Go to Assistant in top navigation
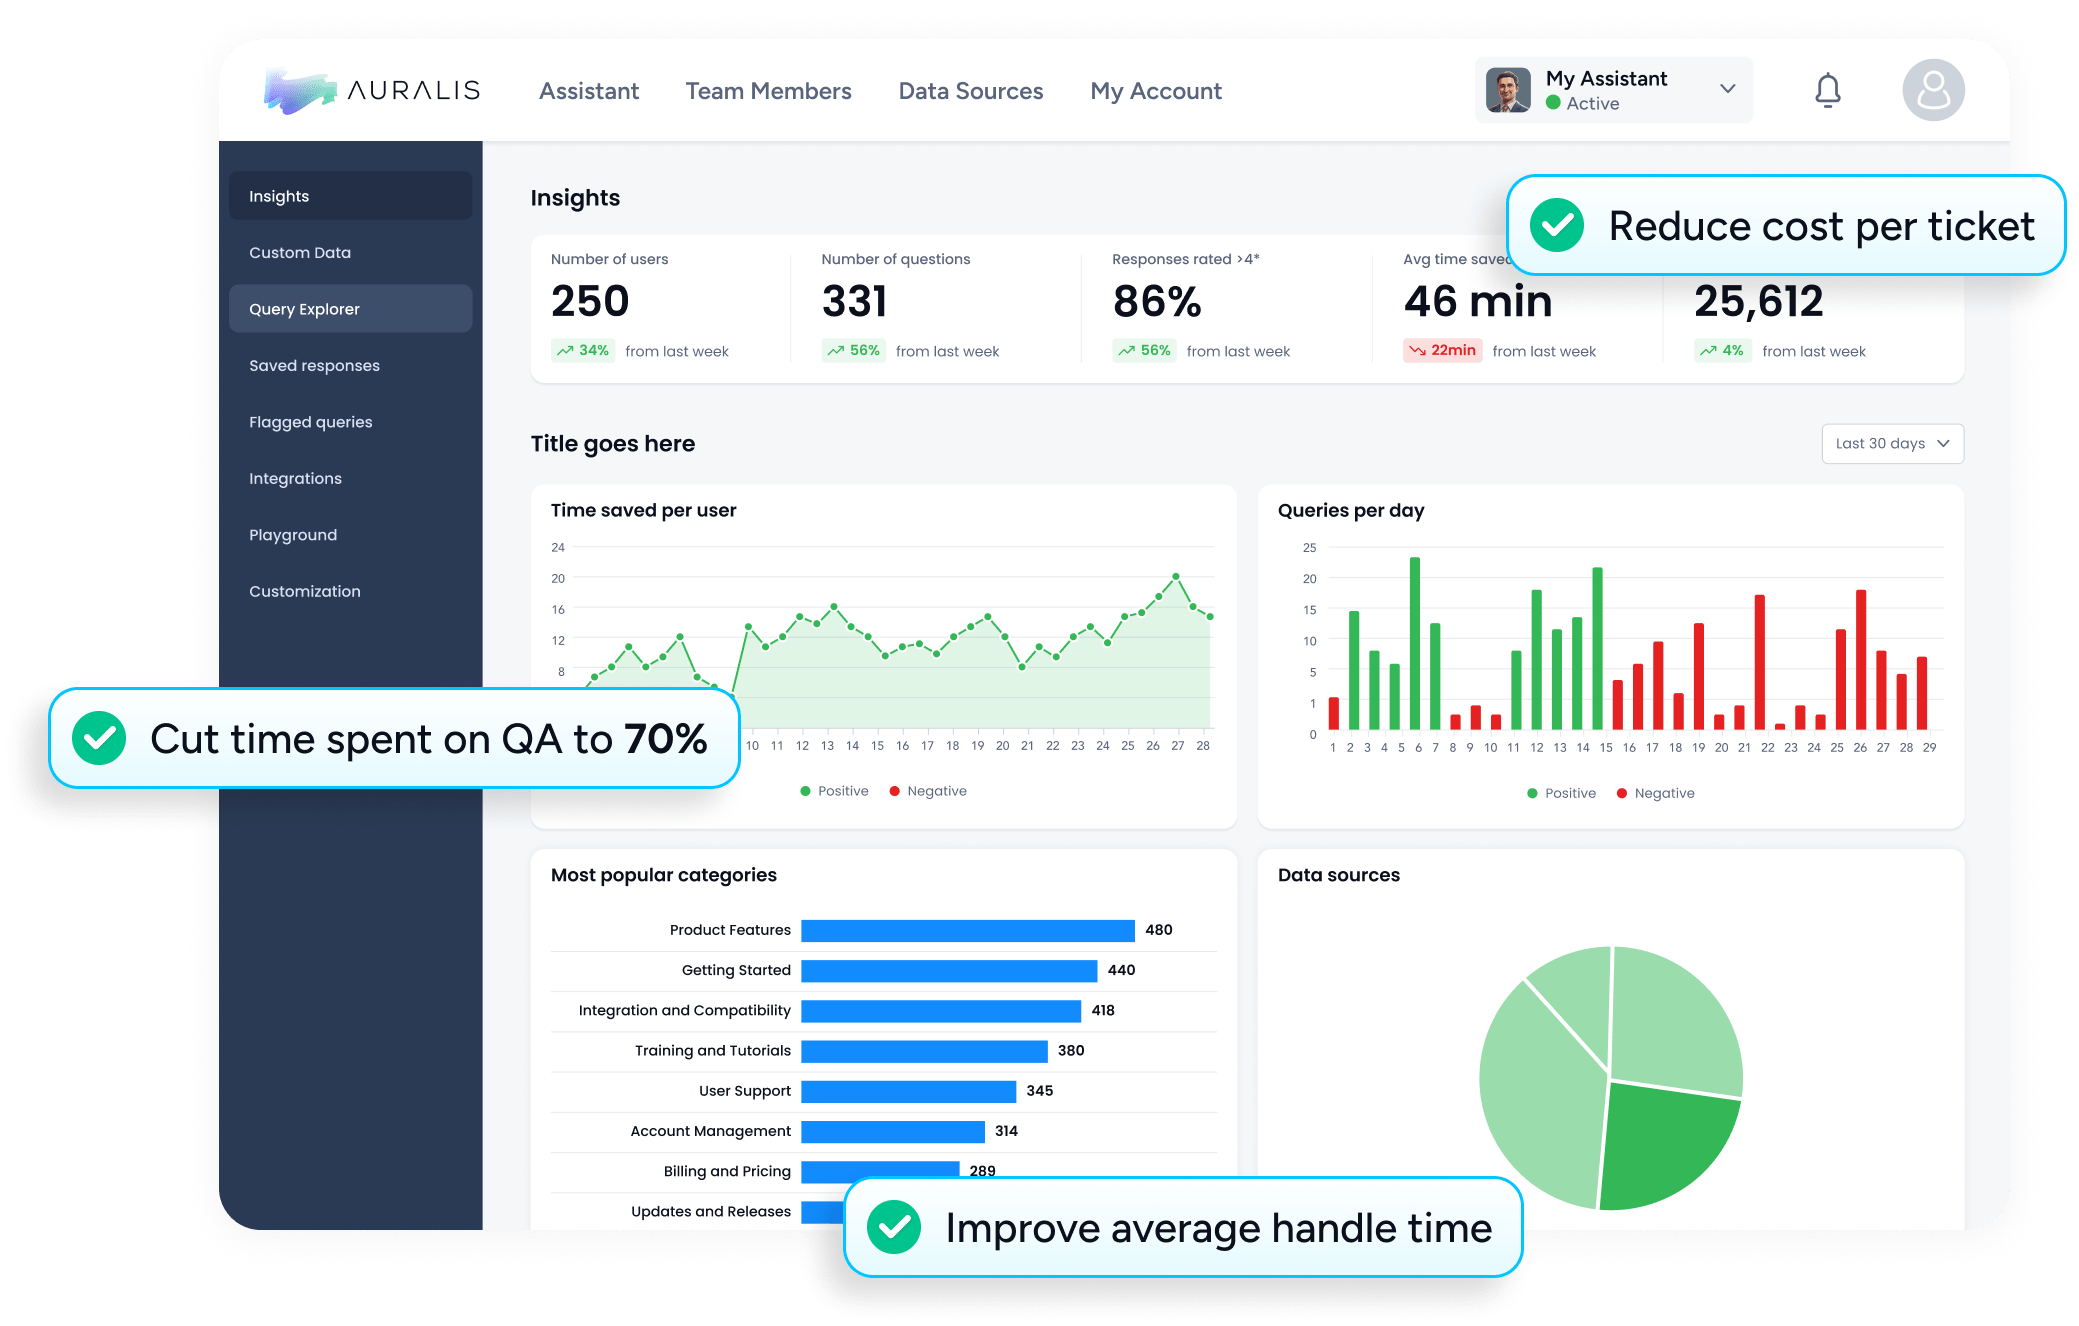 pos(589,91)
